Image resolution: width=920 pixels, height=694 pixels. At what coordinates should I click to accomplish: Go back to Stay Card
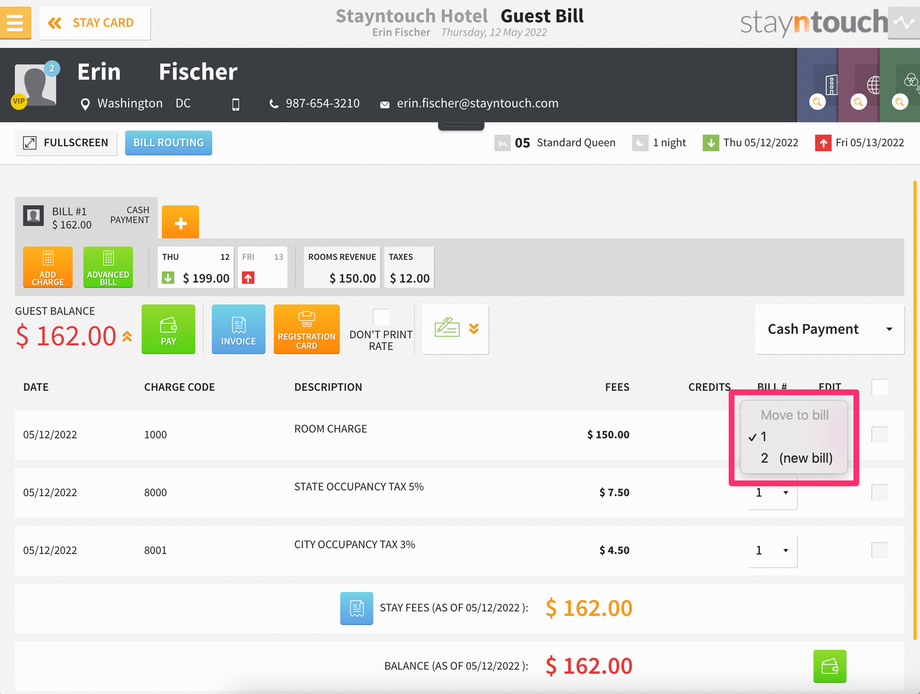[94, 23]
